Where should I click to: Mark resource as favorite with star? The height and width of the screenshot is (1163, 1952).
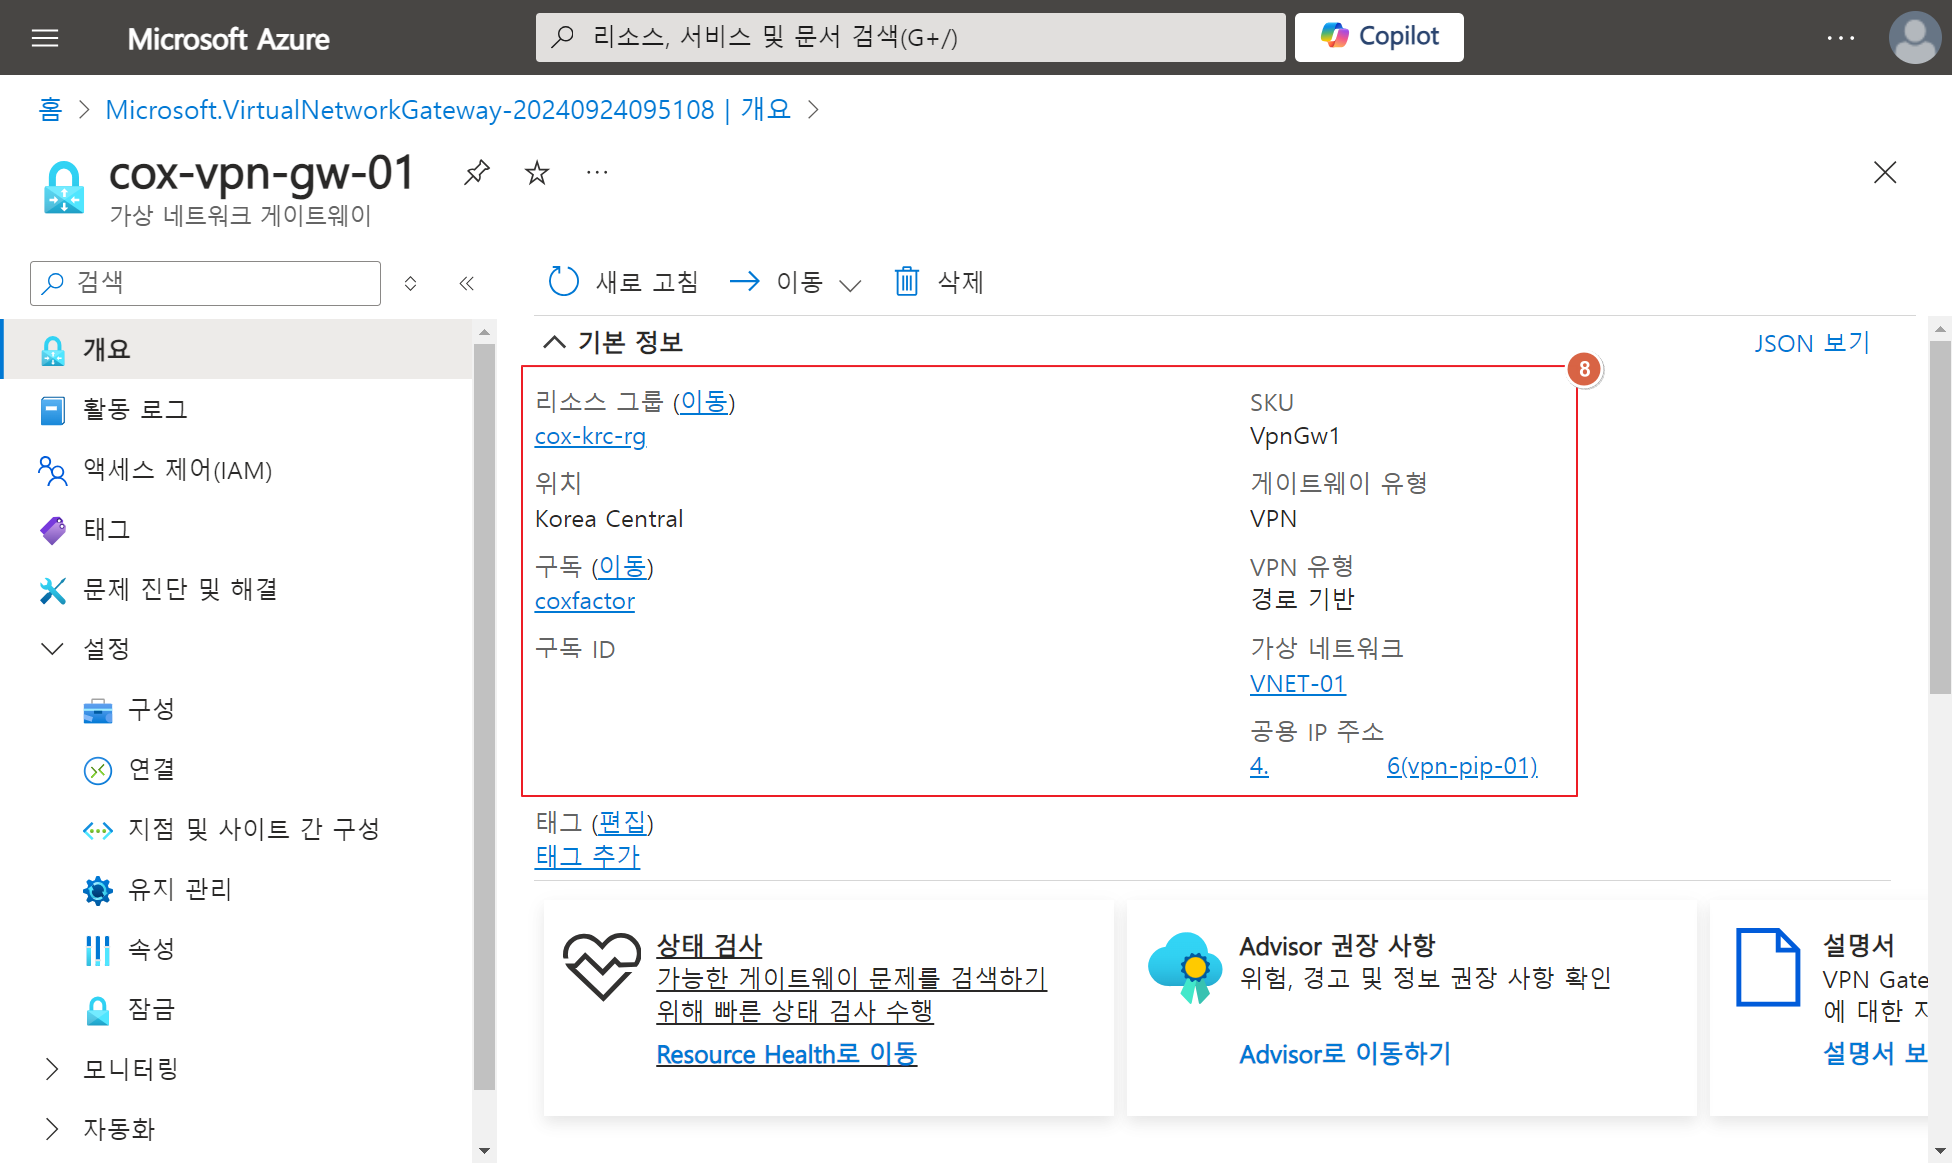pos(537,173)
